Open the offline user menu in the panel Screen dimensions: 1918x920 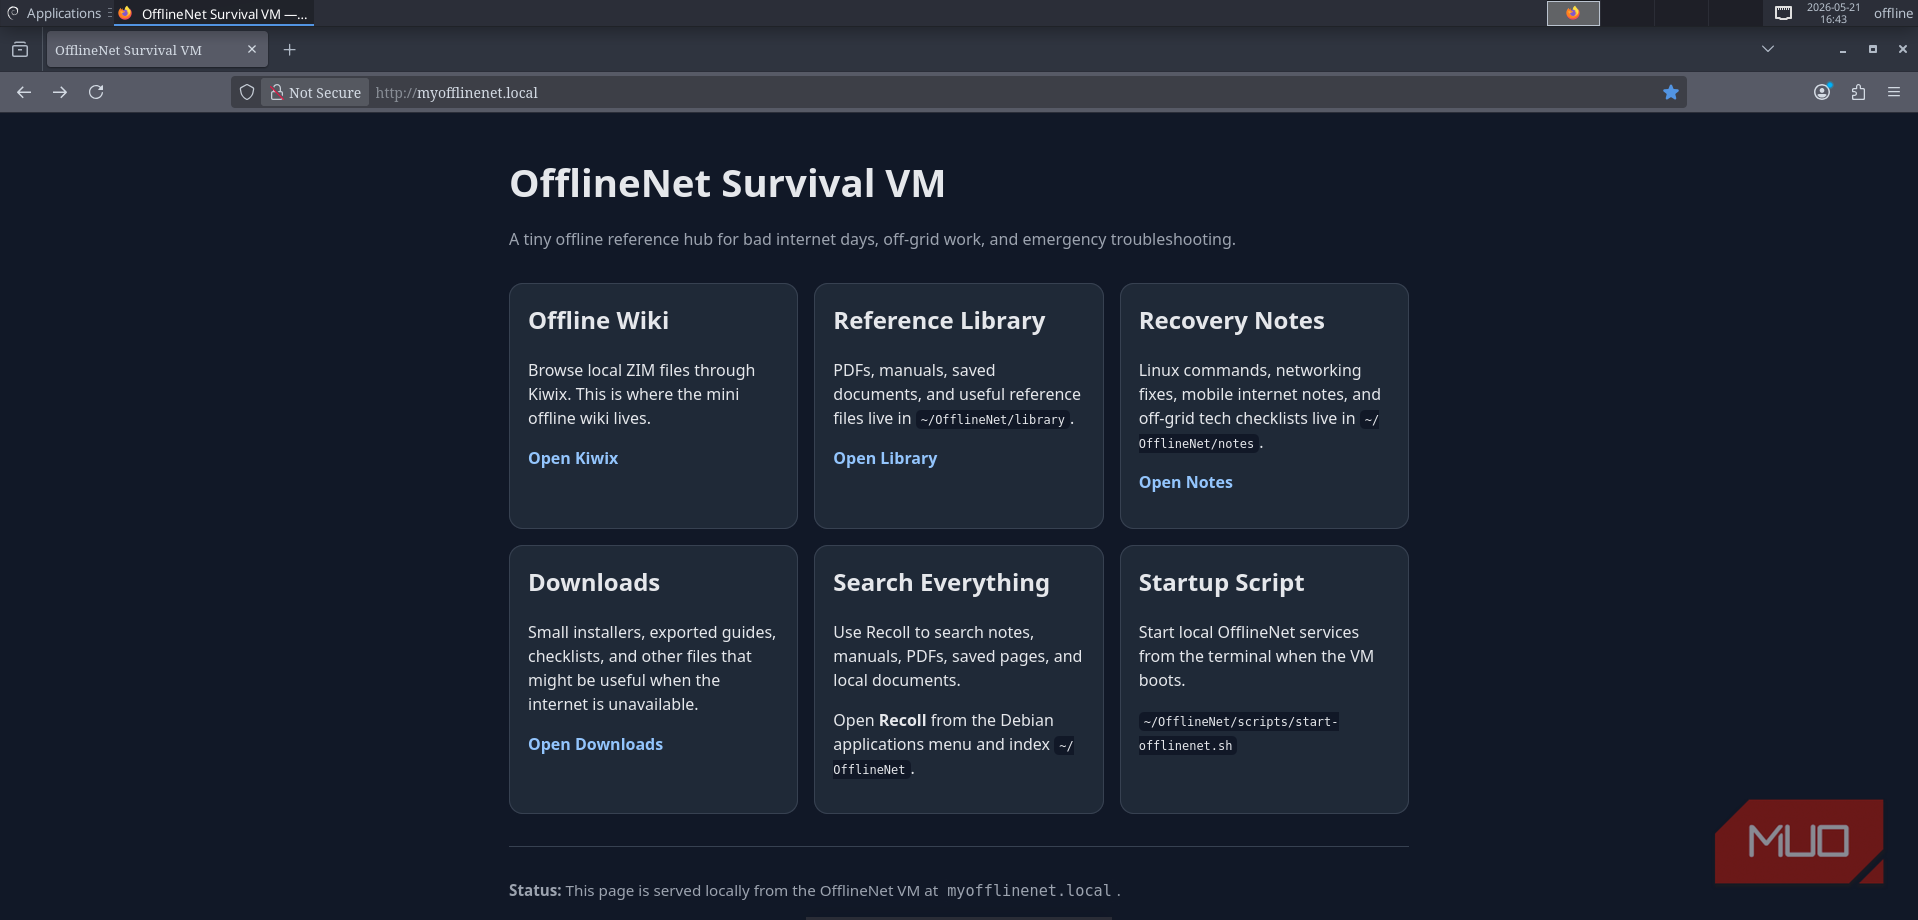click(1893, 13)
